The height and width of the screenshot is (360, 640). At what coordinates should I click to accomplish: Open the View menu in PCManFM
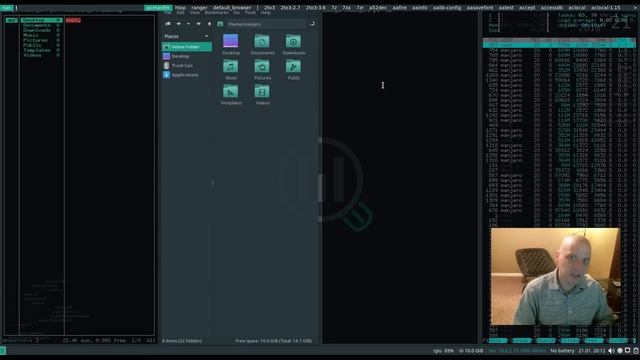(x=195, y=13)
